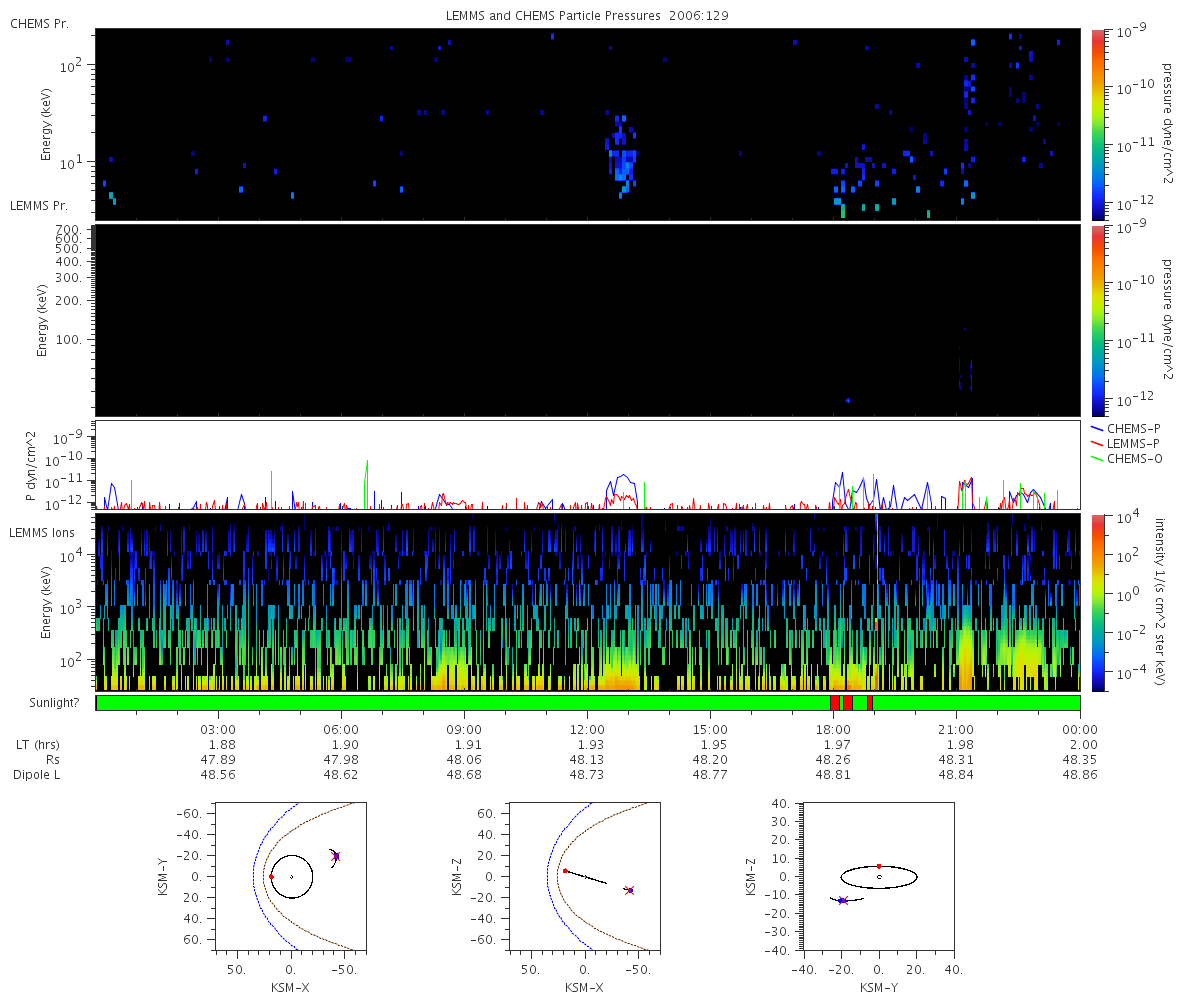This screenshot has height=1000, width=1200.
Task: Click the red dot in KSM-X/KSM-Y plot
Action: point(271,877)
